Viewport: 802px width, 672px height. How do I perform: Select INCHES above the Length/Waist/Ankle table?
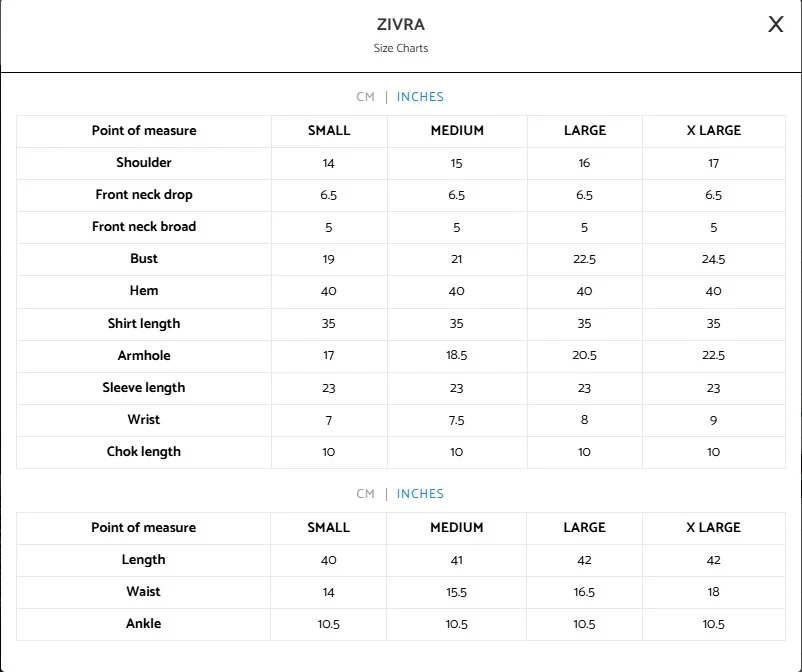coord(420,494)
